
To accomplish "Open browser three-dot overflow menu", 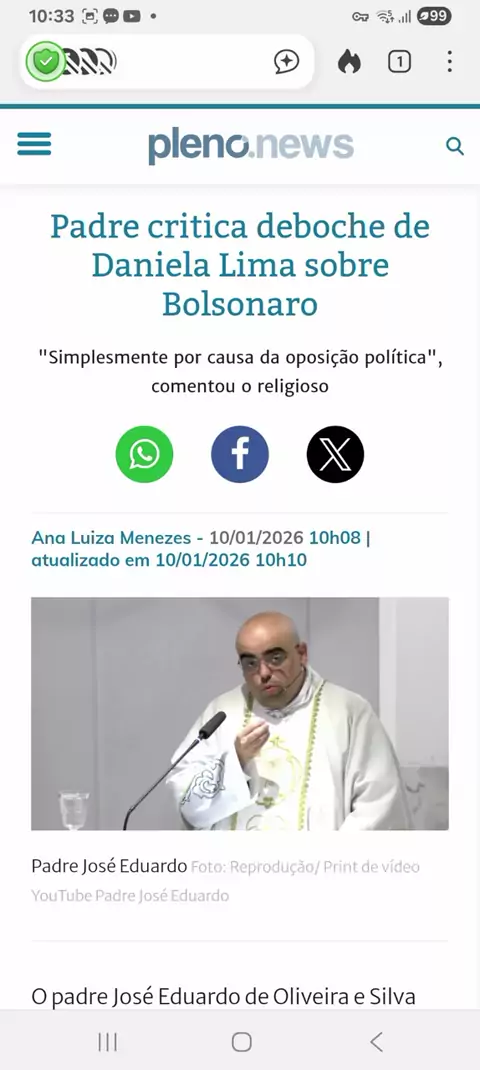I will pos(449,62).
